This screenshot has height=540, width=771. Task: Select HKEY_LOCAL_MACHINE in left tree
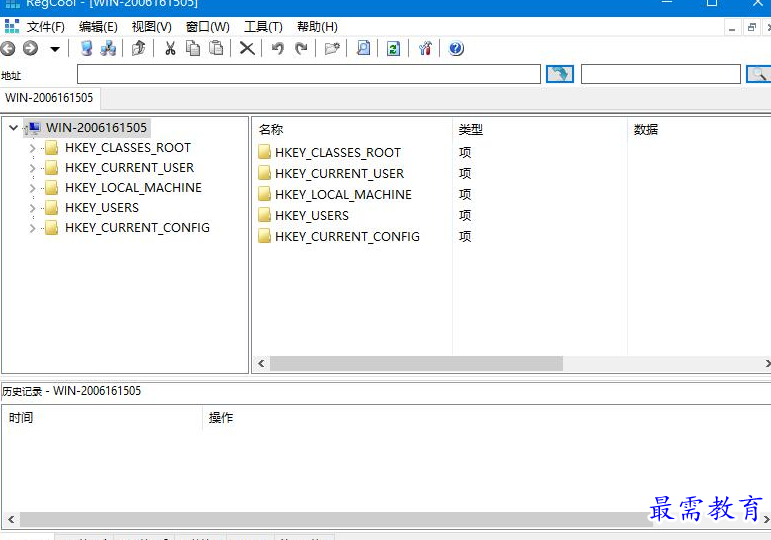[133, 188]
